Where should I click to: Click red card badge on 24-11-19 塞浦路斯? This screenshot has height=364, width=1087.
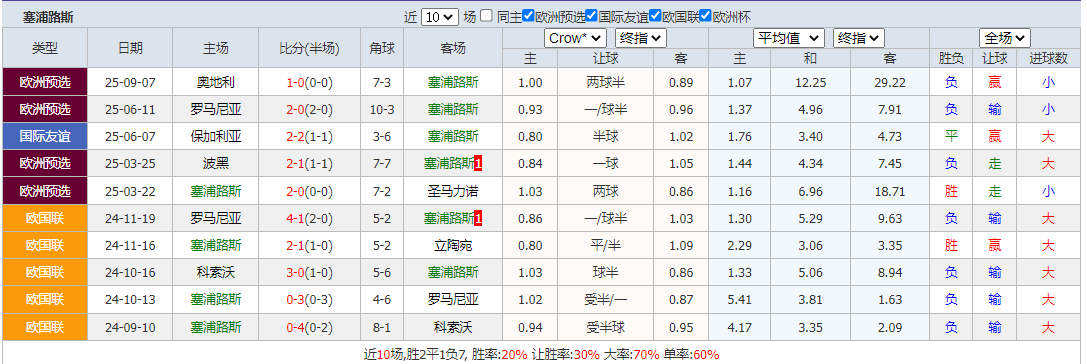click(478, 219)
